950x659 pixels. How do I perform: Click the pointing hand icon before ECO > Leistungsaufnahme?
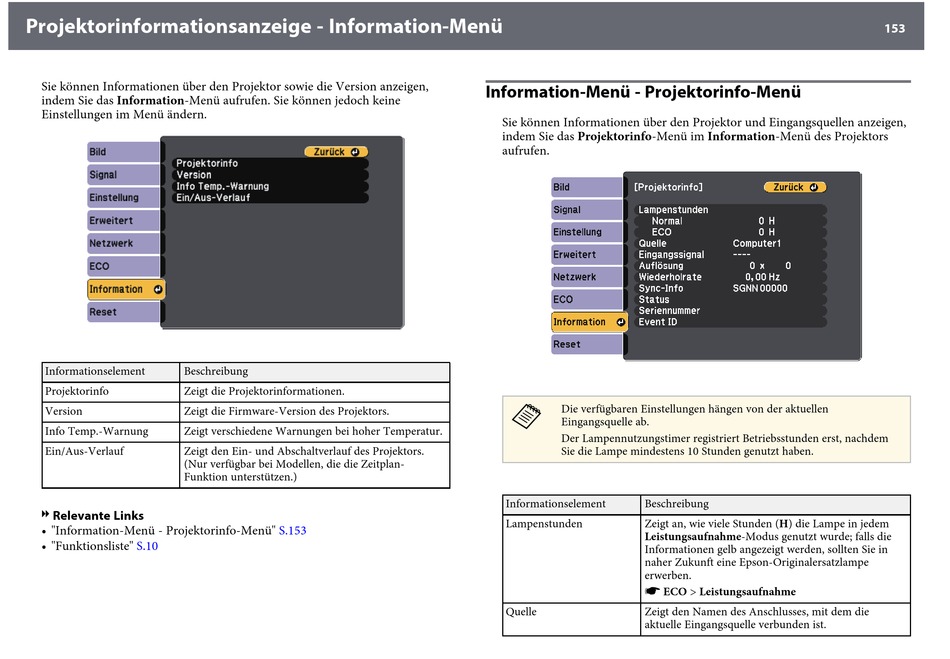652,591
